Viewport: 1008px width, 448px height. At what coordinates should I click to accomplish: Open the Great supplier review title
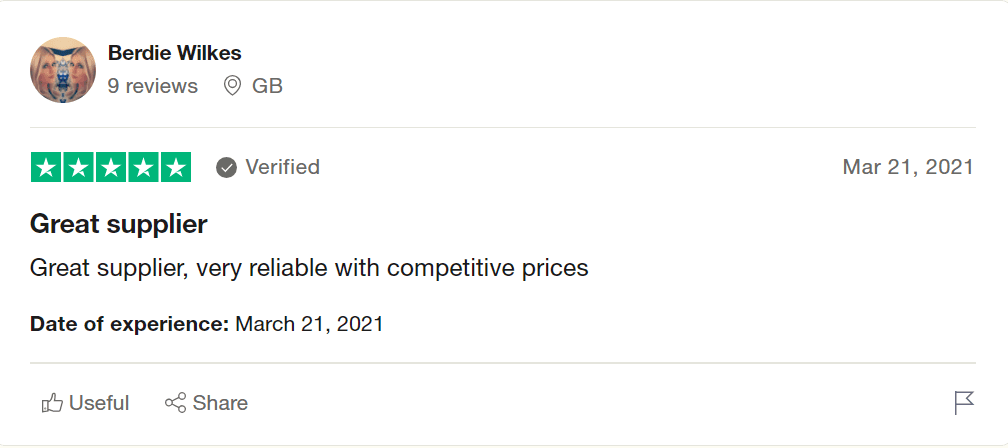click(118, 224)
